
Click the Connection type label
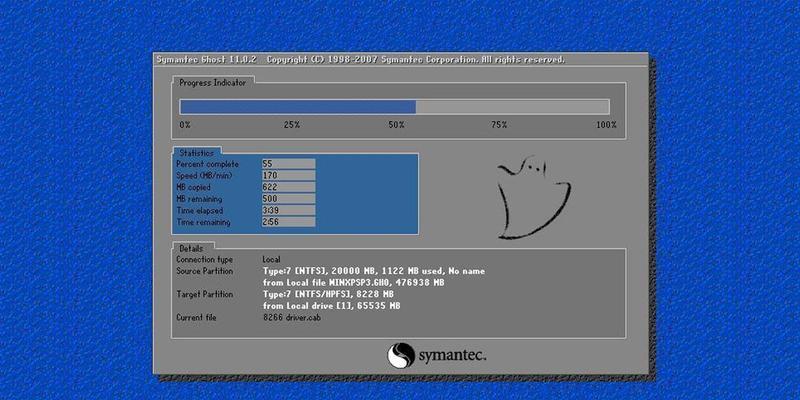(x=205, y=260)
